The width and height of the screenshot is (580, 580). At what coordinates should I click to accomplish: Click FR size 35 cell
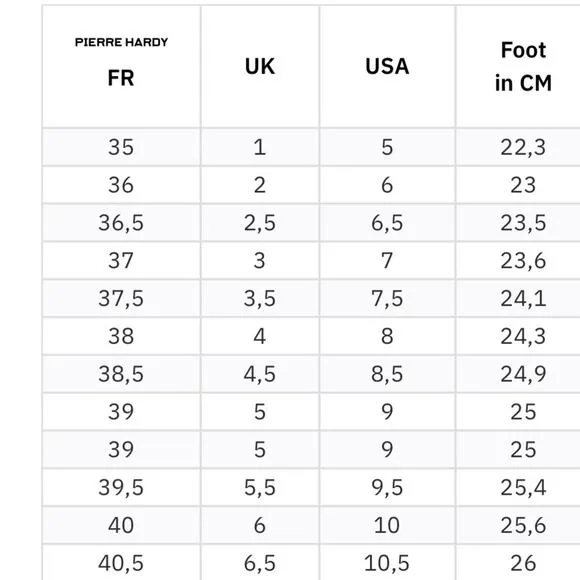[x=121, y=147]
